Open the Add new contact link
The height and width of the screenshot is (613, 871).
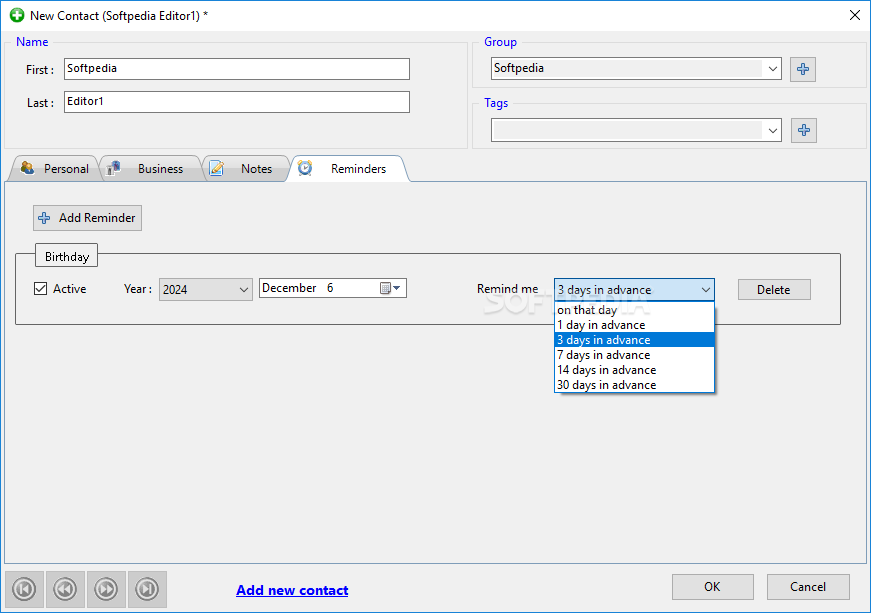[292, 590]
